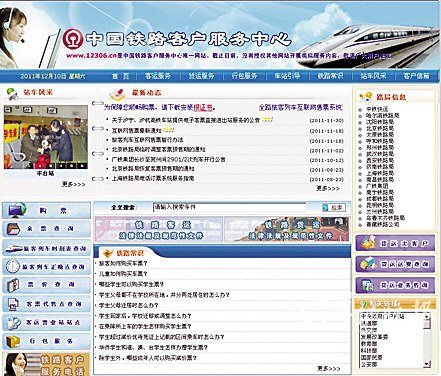
Task: Click the 购票 button label
Action: pos(53,211)
